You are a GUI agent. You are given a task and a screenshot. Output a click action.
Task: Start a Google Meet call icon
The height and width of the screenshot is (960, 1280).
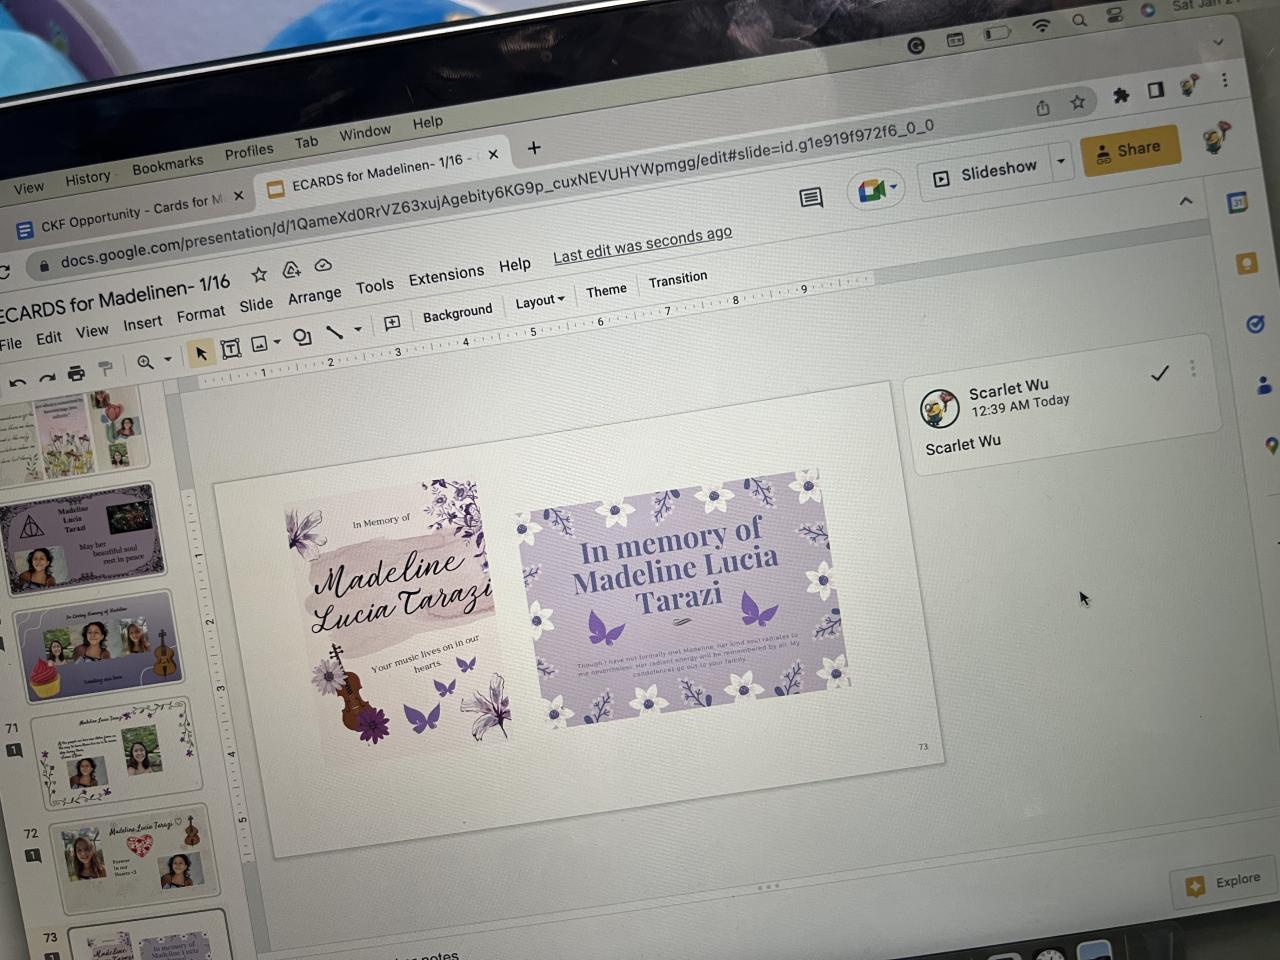pyautogui.click(x=871, y=189)
